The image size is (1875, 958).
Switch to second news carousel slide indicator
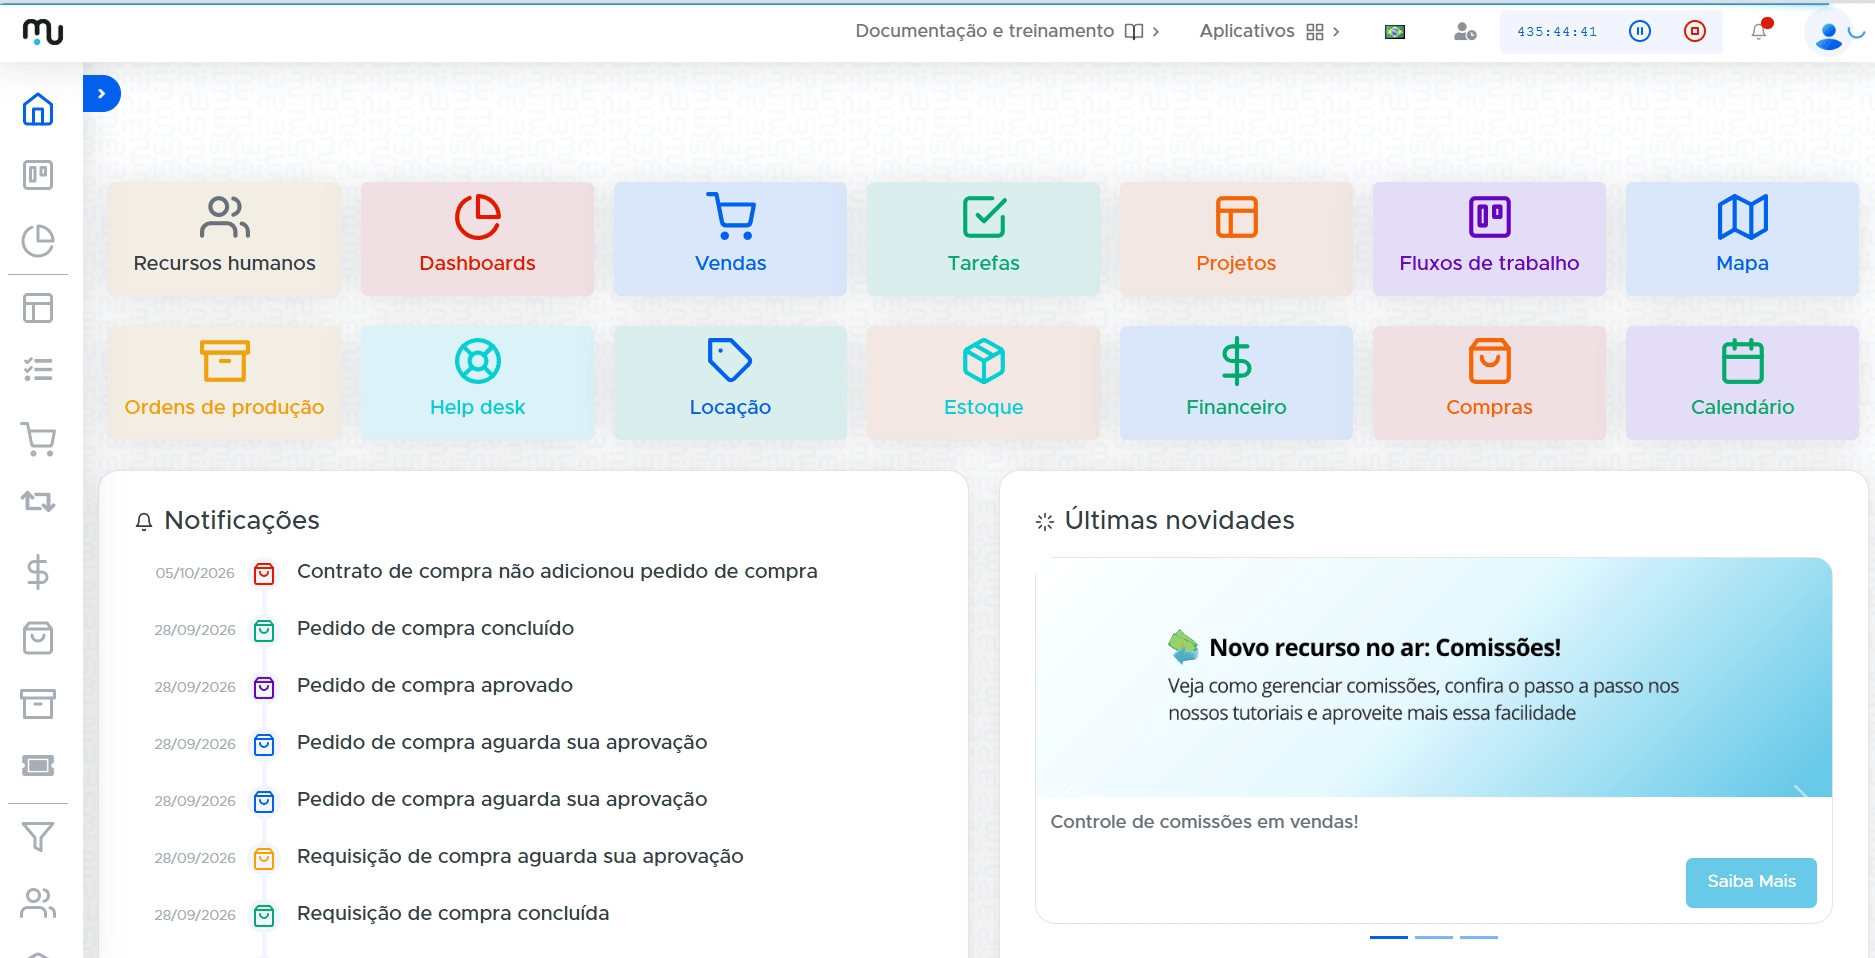(1434, 937)
